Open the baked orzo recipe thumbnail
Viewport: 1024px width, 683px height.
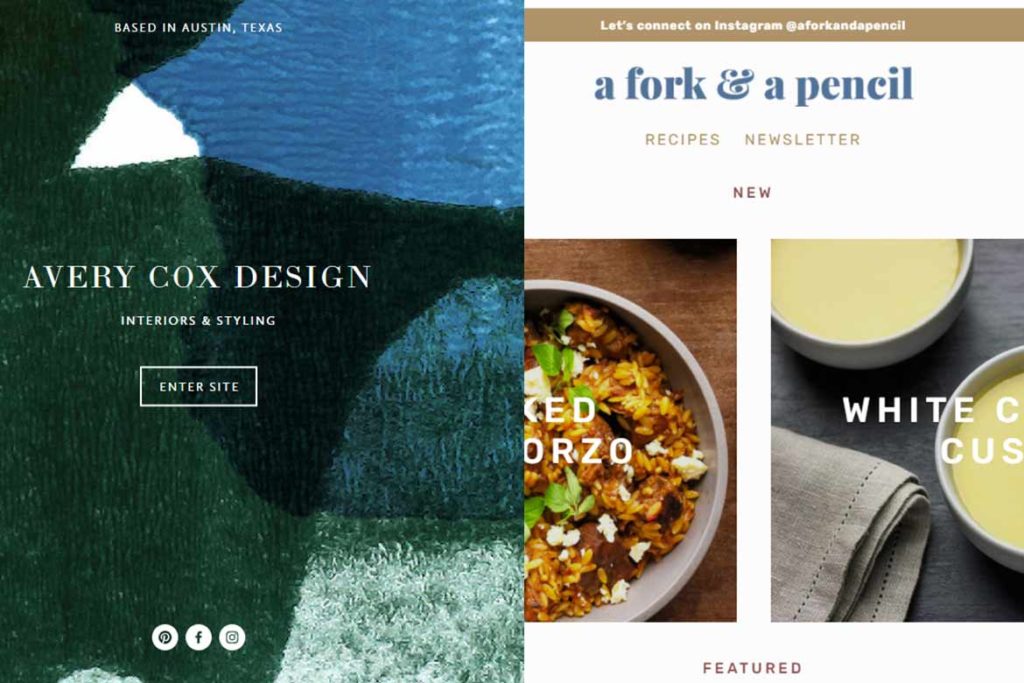(630, 430)
